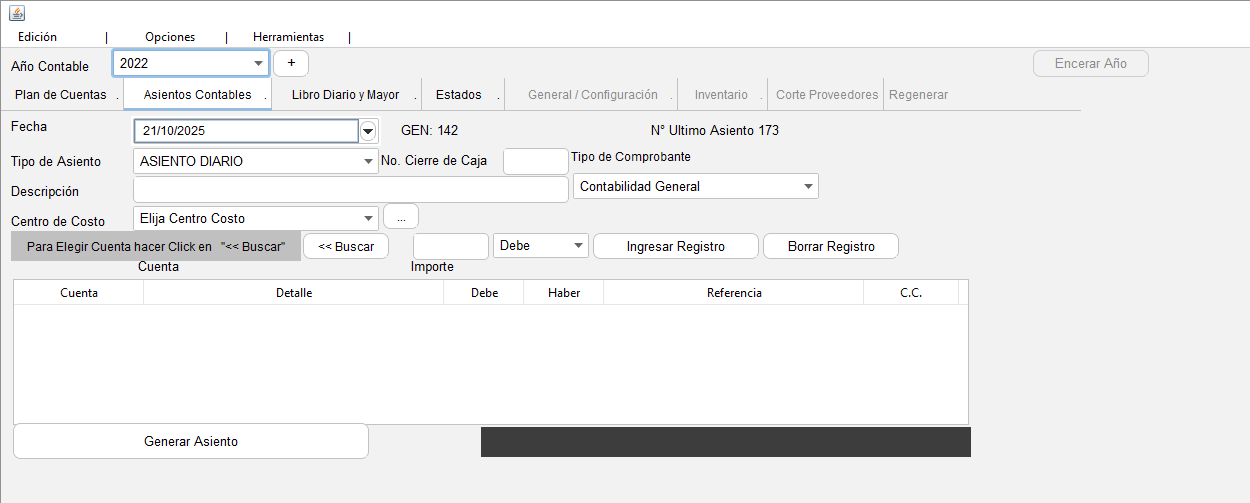Click the Importe amount input field
This screenshot has width=1250, height=503.
pyautogui.click(x=451, y=246)
